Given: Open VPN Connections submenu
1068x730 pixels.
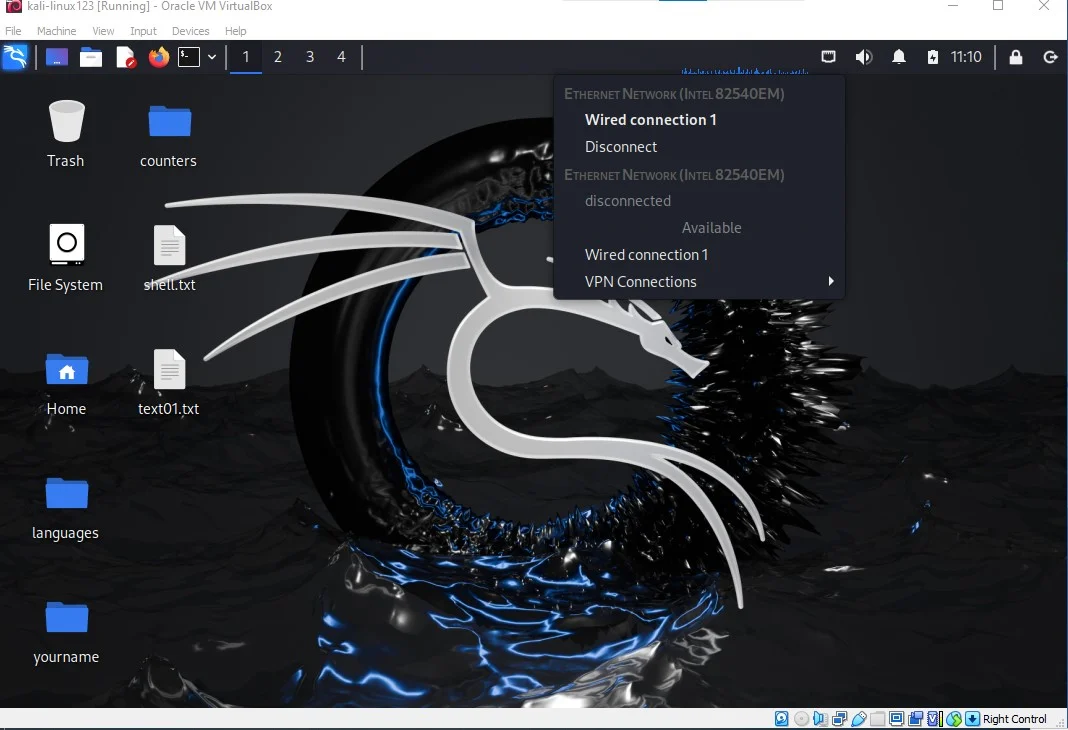Looking at the screenshot, I should (700, 282).
